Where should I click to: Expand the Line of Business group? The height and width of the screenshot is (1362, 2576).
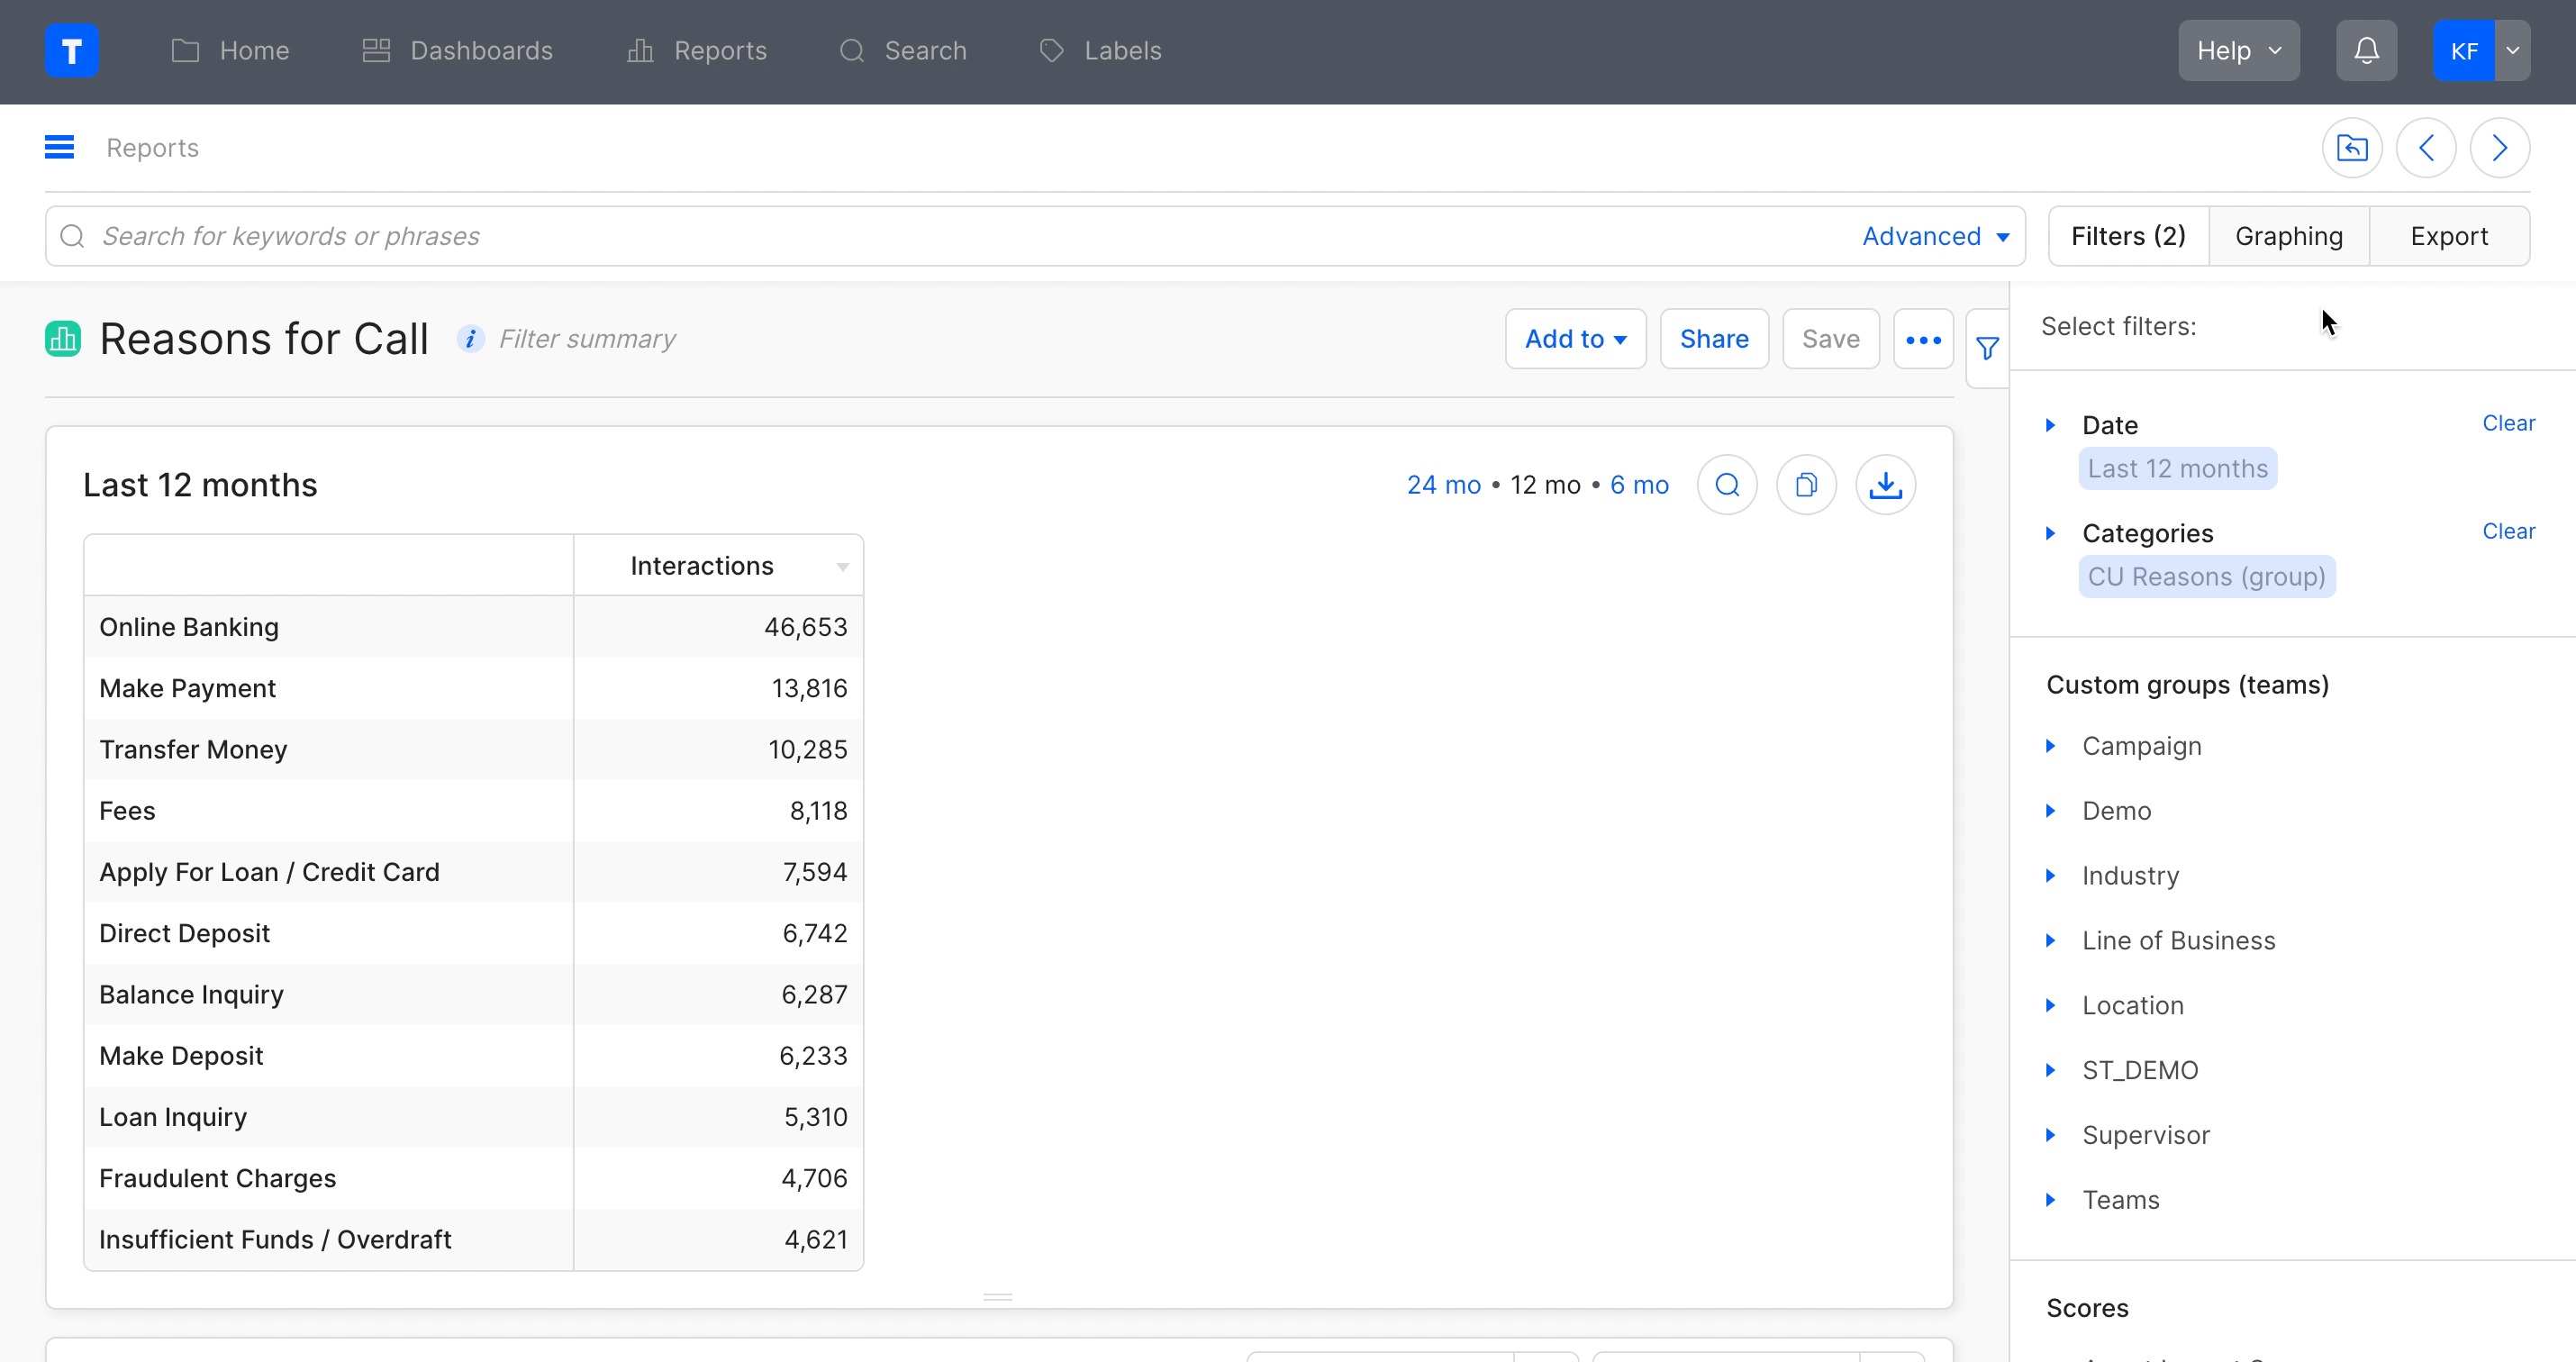coord(2051,940)
